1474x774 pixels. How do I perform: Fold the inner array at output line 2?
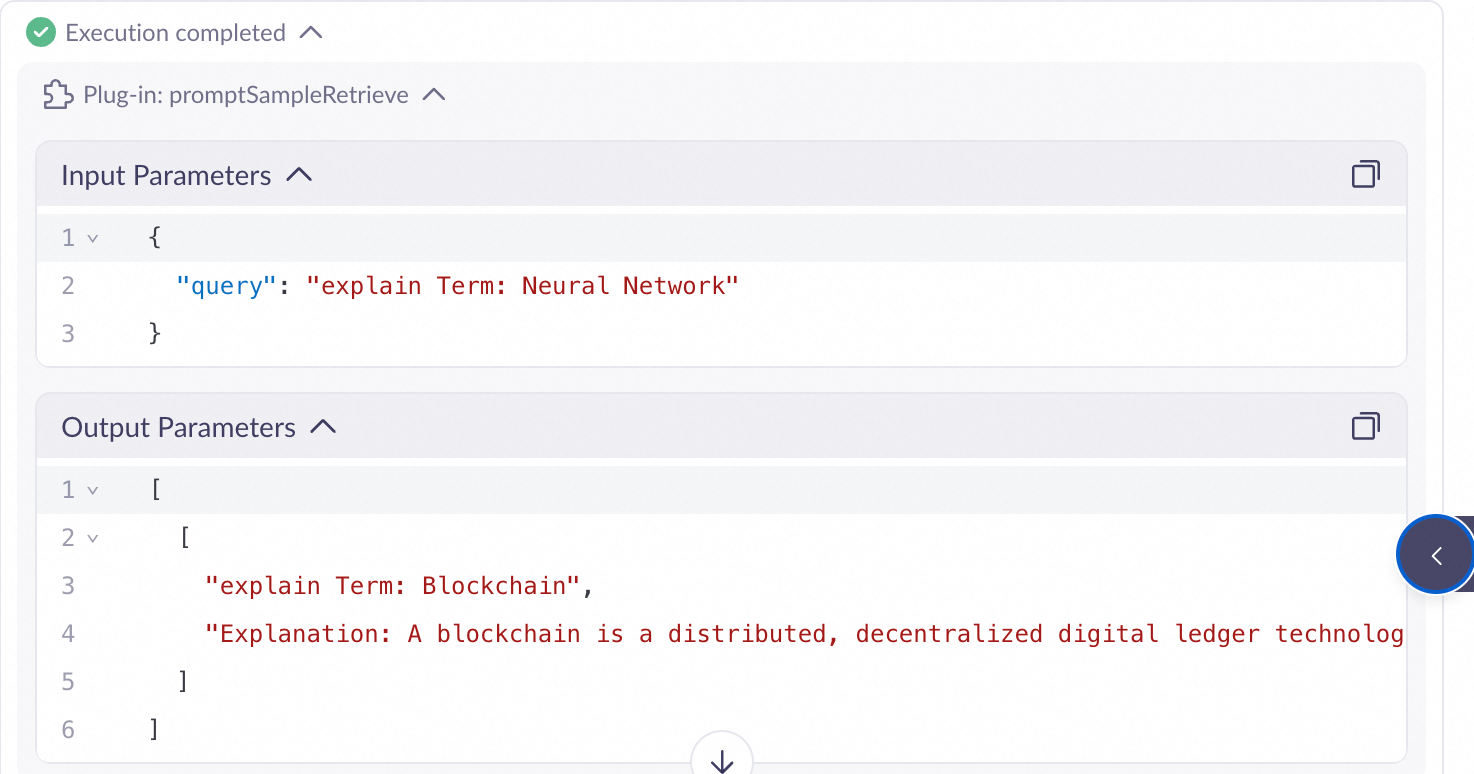(x=93, y=538)
